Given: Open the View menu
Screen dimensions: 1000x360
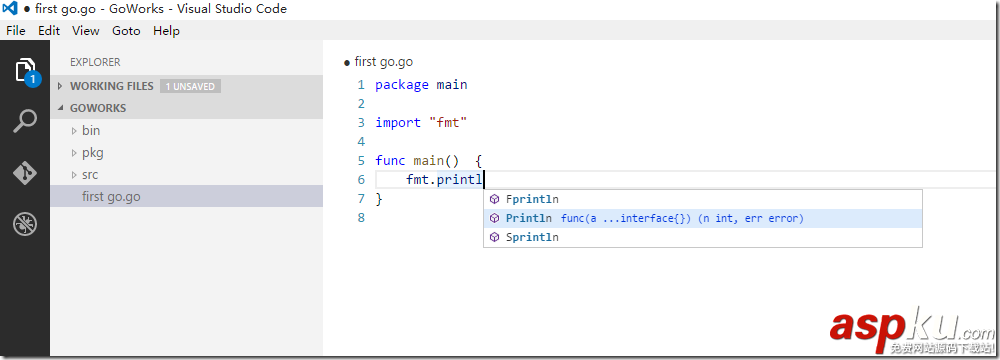Looking at the screenshot, I should (85, 31).
